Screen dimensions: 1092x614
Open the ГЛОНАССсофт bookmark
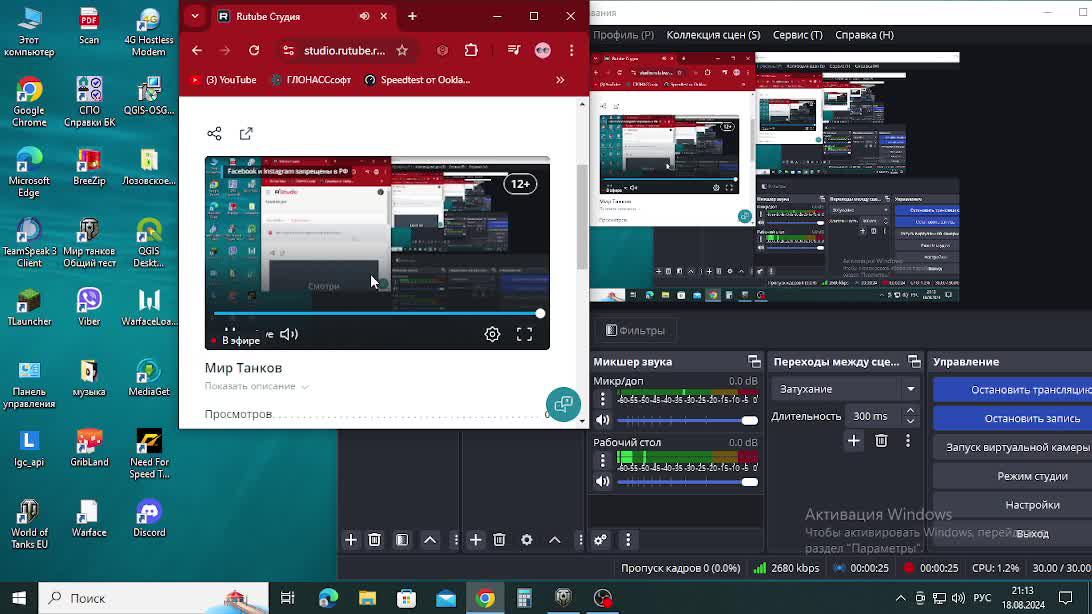311,80
